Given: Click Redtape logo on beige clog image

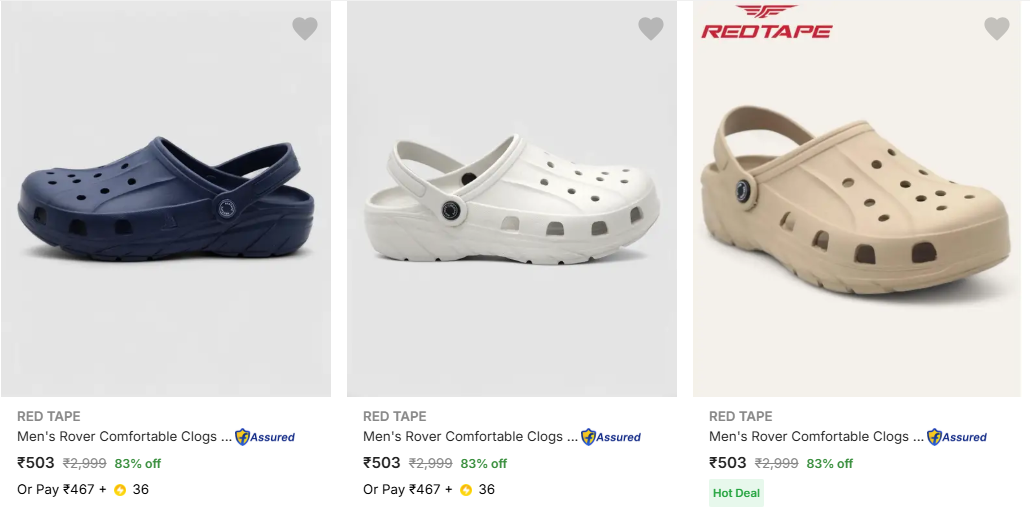Looking at the screenshot, I should click(x=767, y=22).
